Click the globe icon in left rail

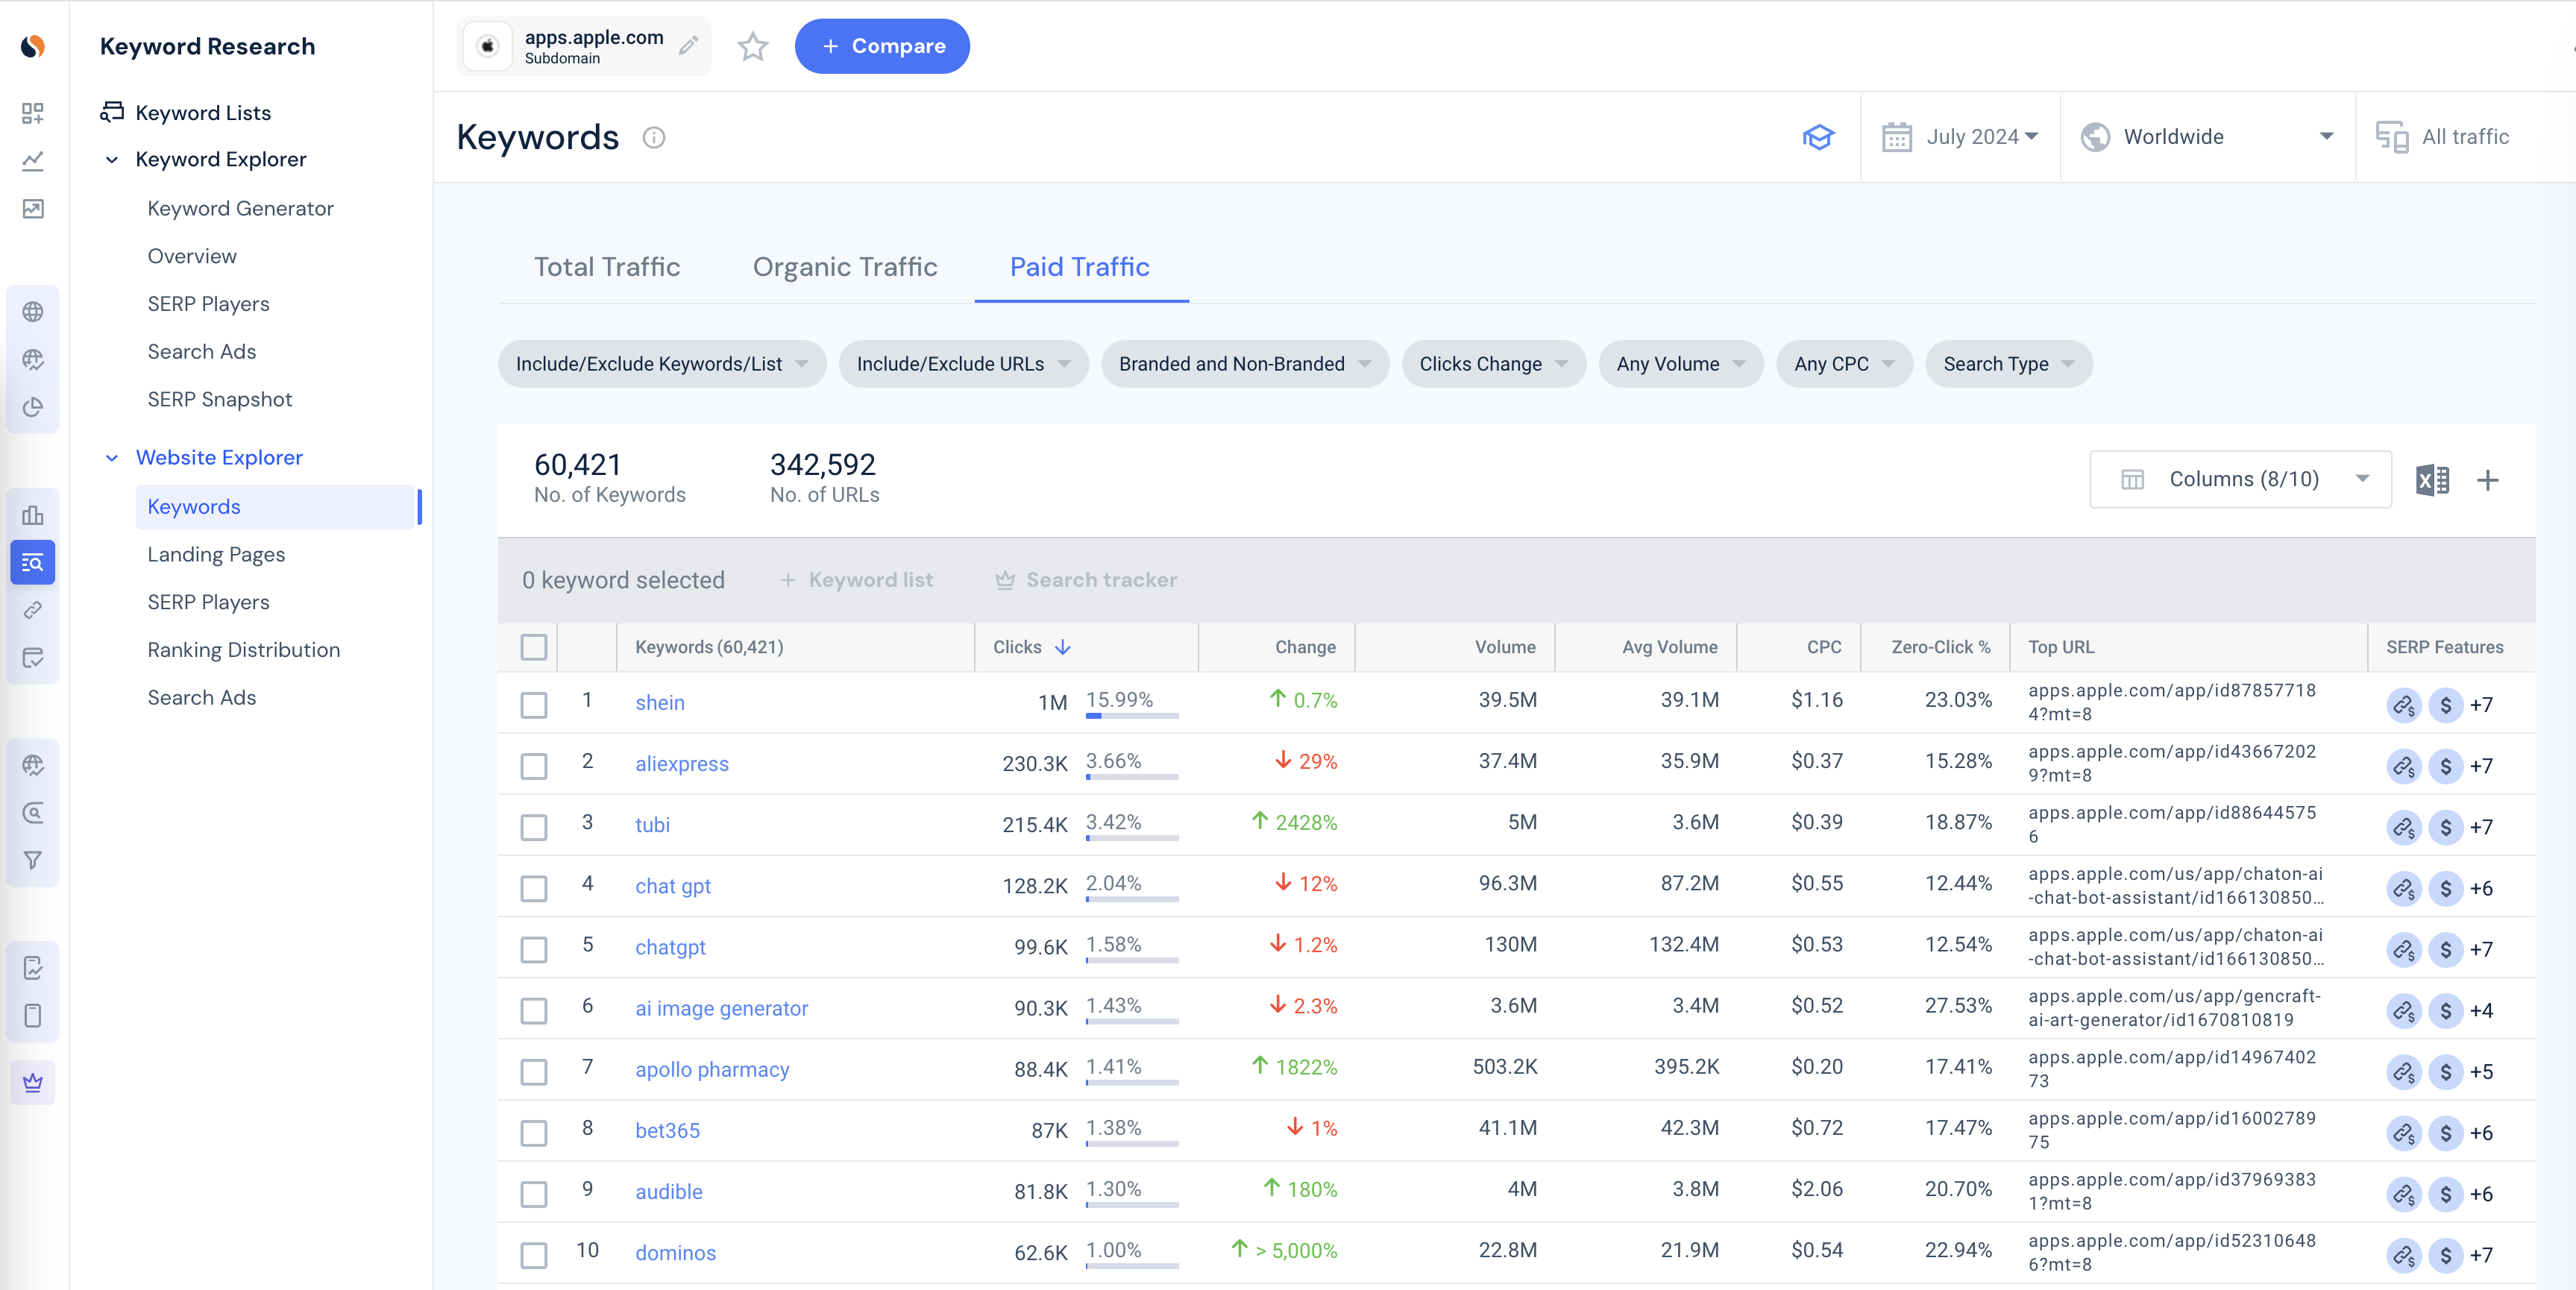point(33,312)
